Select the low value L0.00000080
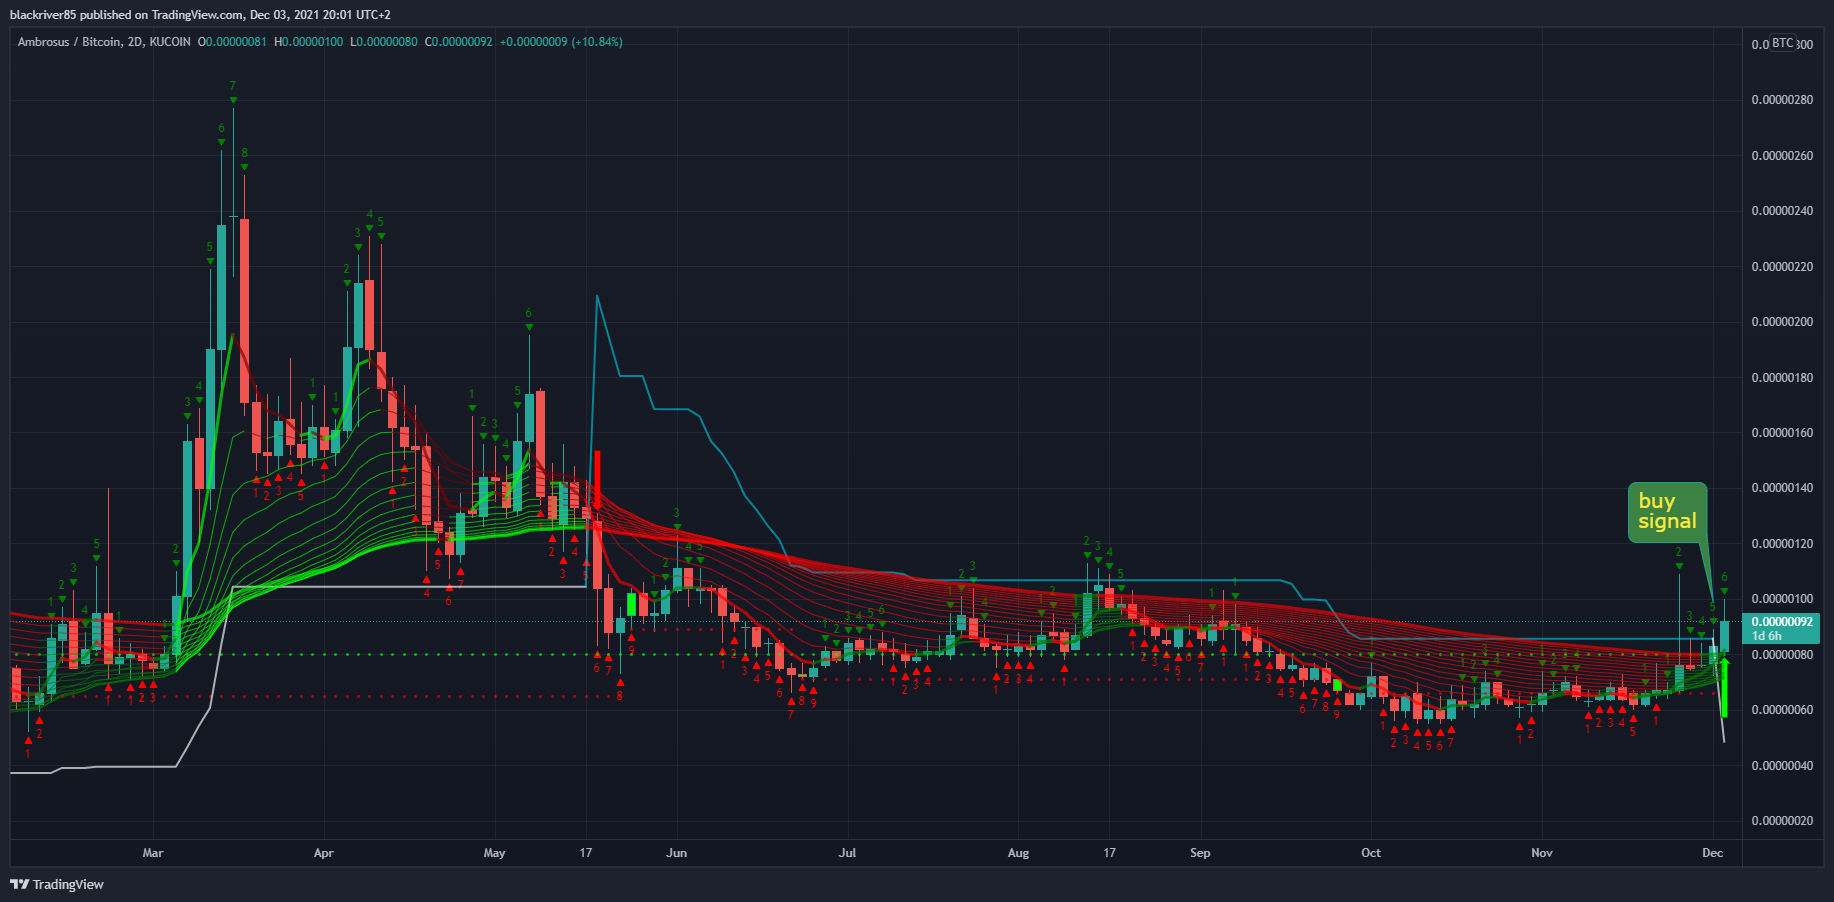The width and height of the screenshot is (1834, 902). tap(384, 42)
